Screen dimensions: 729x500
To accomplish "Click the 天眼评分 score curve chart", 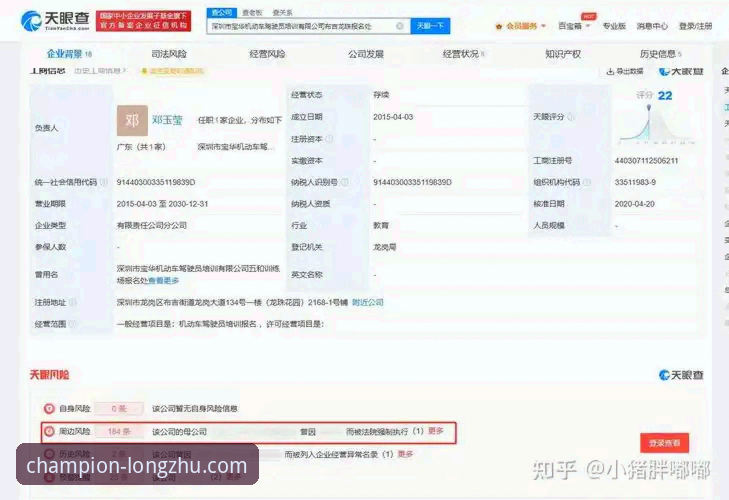I will pos(656,124).
